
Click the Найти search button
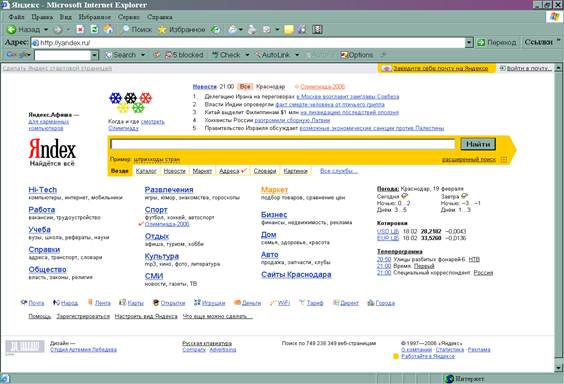[x=478, y=144]
